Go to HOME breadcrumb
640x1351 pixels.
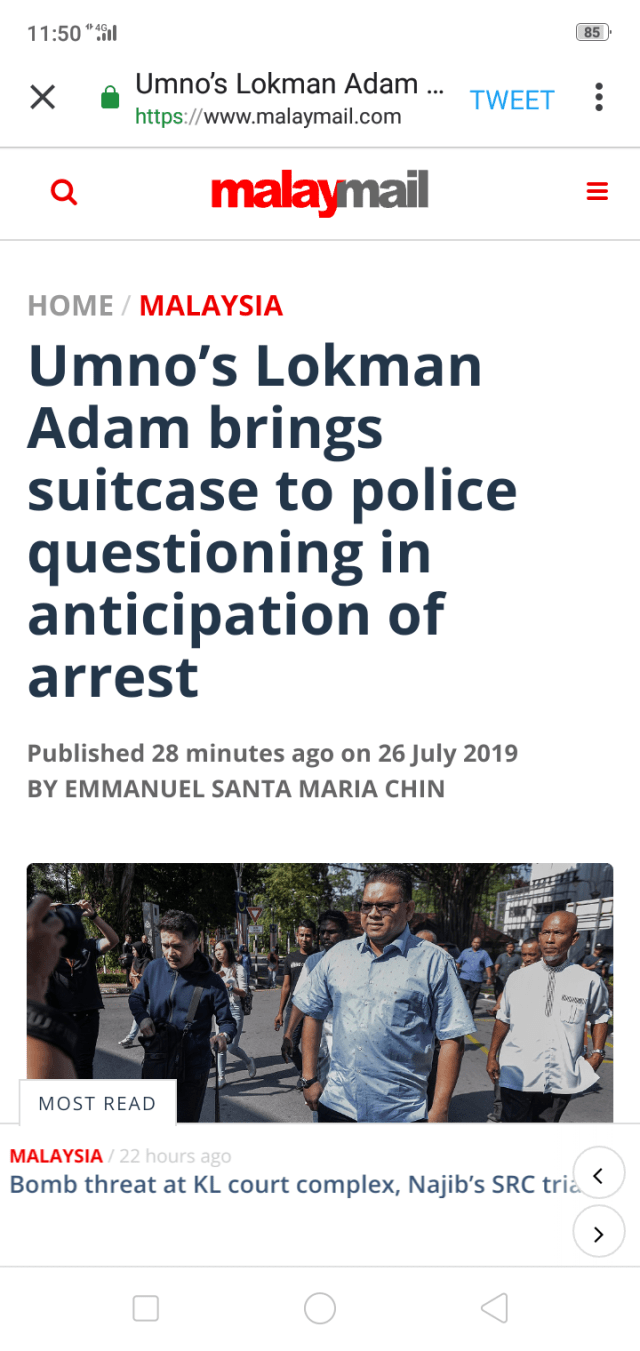point(70,306)
